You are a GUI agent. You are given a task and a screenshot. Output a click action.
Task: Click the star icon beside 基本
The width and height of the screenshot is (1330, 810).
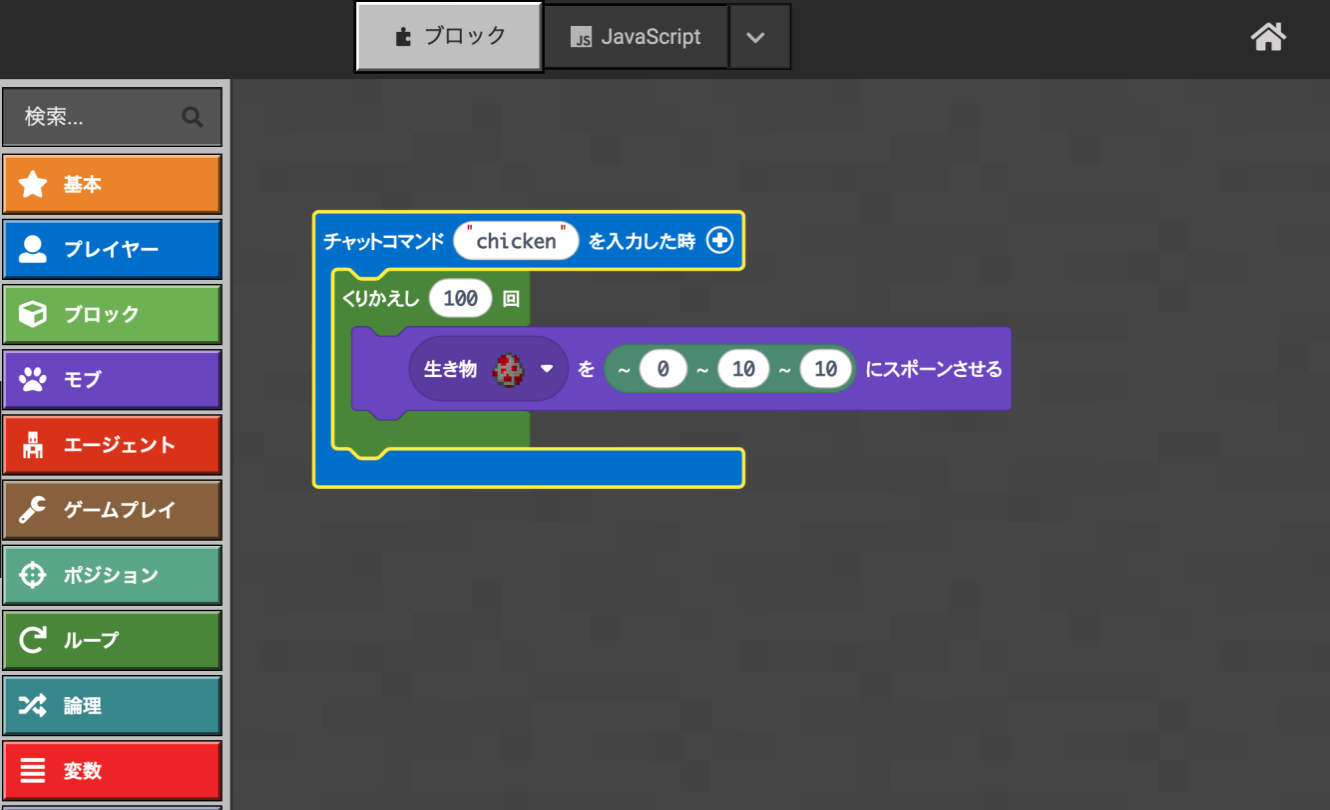pyautogui.click(x=33, y=184)
